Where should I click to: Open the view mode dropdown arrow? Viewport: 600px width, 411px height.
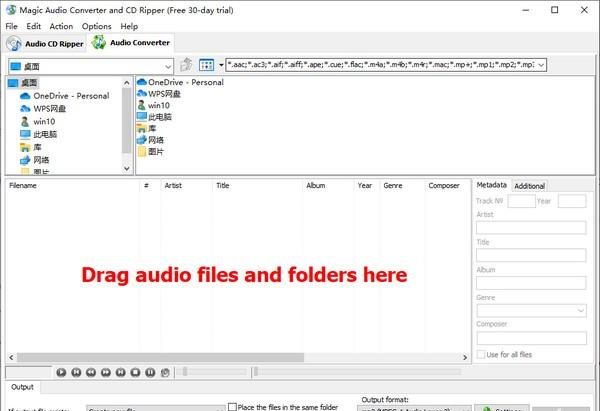coord(221,65)
